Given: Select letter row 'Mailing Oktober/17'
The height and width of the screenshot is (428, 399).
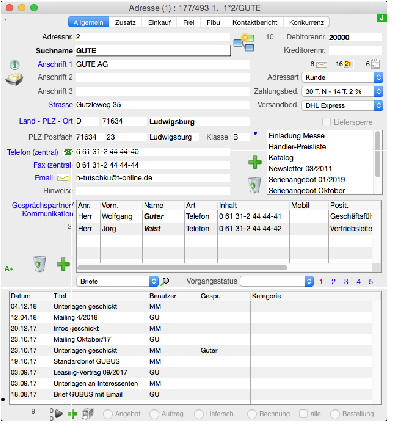Looking at the screenshot, I should click(x=191, y=340).
